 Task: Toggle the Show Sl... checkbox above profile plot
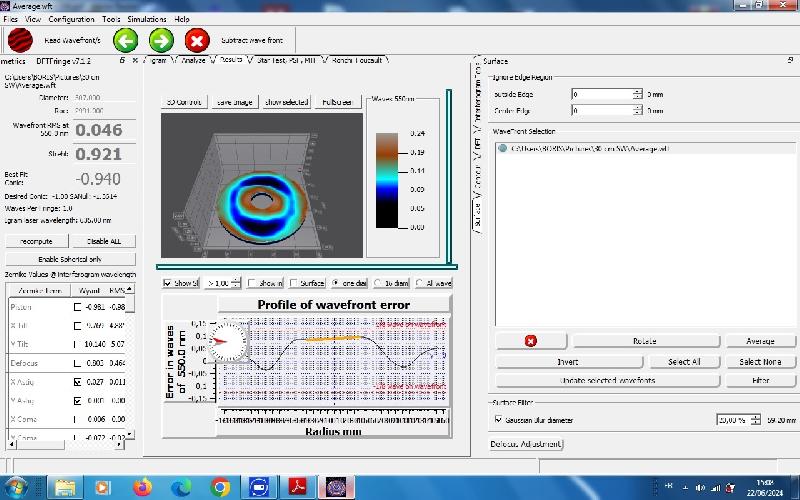pyautogui.click(x=167, y=283)
